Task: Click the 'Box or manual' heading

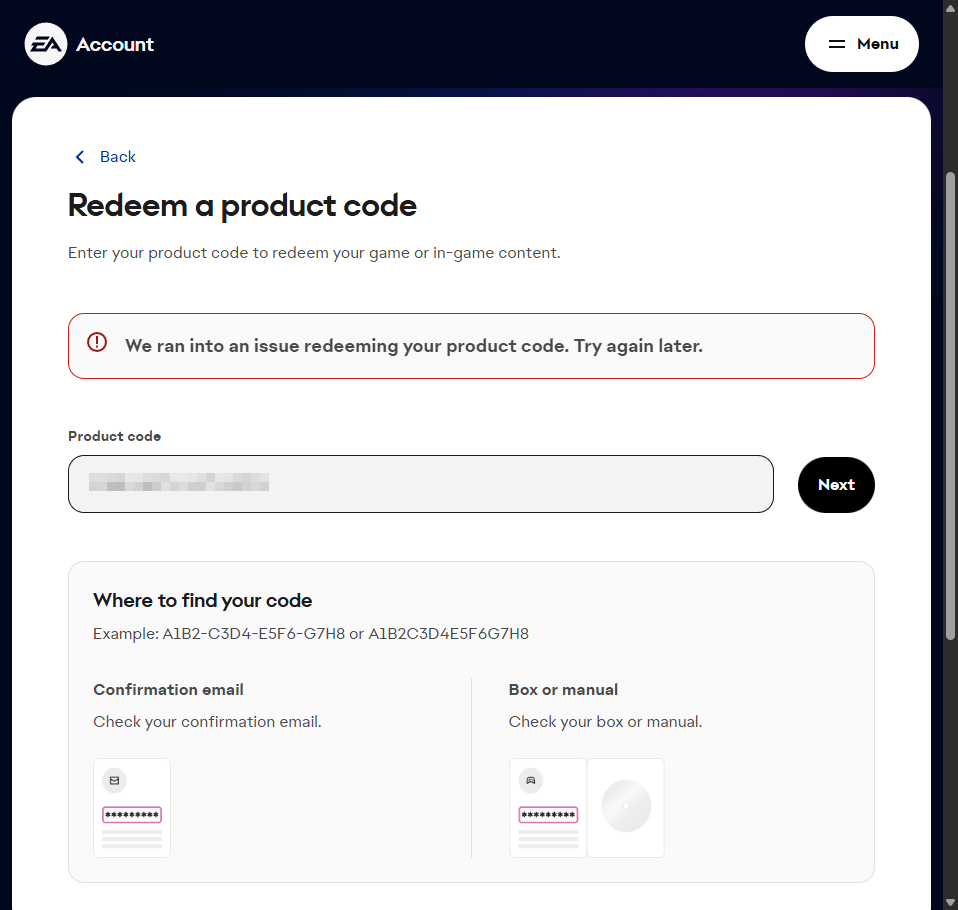Action: click(x=563, y=690)
